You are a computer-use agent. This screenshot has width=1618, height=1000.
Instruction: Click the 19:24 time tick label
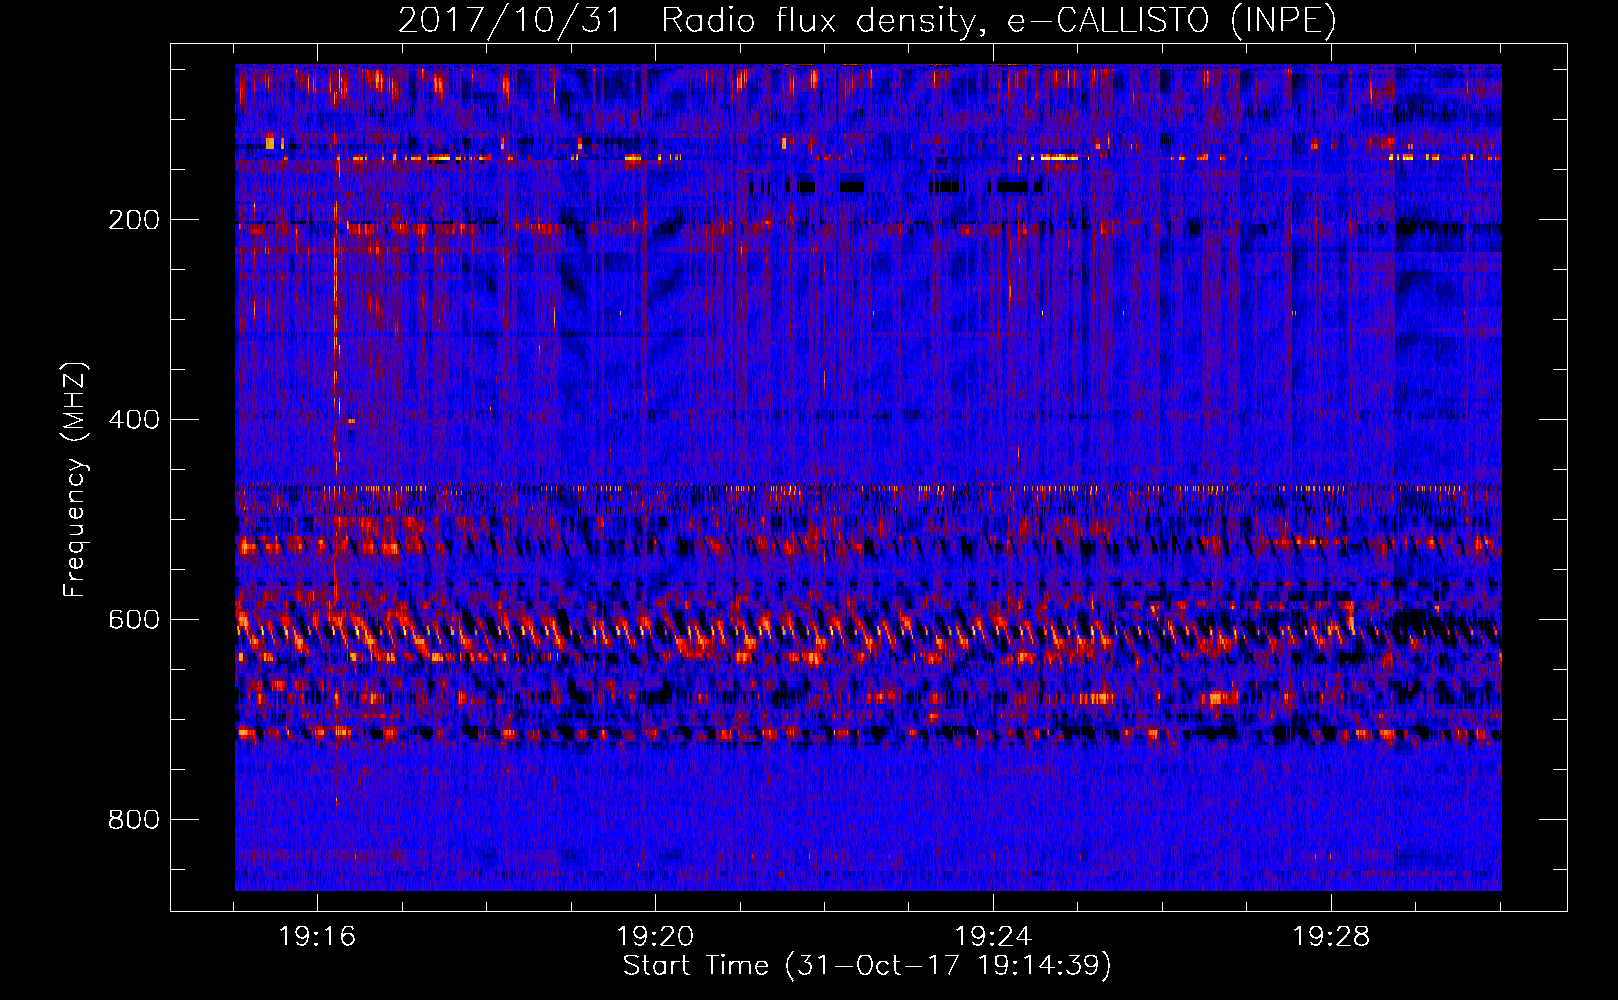[993, 937]
